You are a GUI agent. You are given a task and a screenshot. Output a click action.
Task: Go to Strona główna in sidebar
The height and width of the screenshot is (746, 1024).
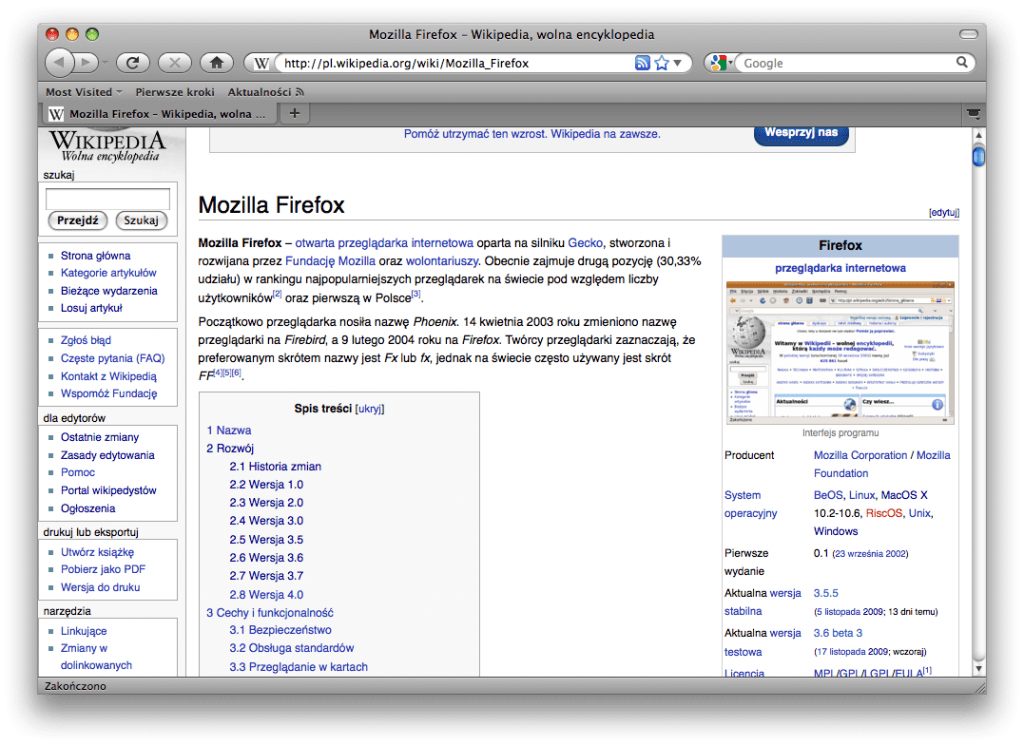coord(95,255)
